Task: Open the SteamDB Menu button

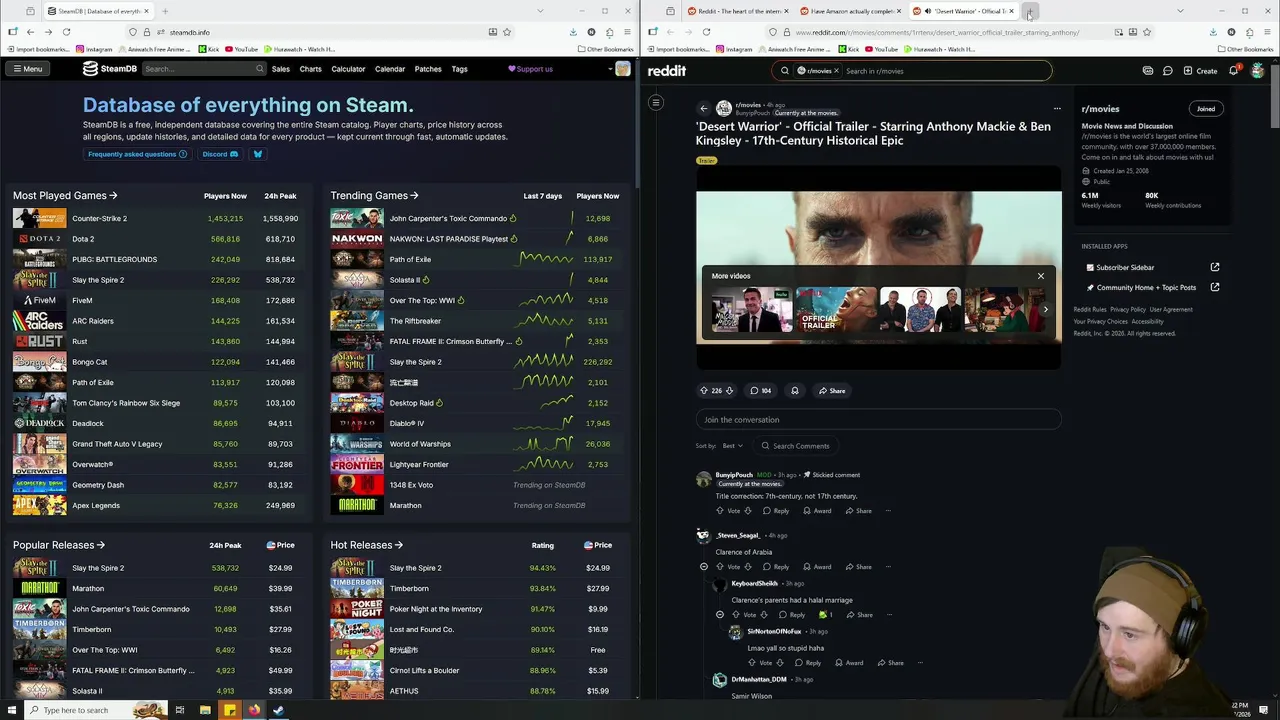Action: [27, 69]
